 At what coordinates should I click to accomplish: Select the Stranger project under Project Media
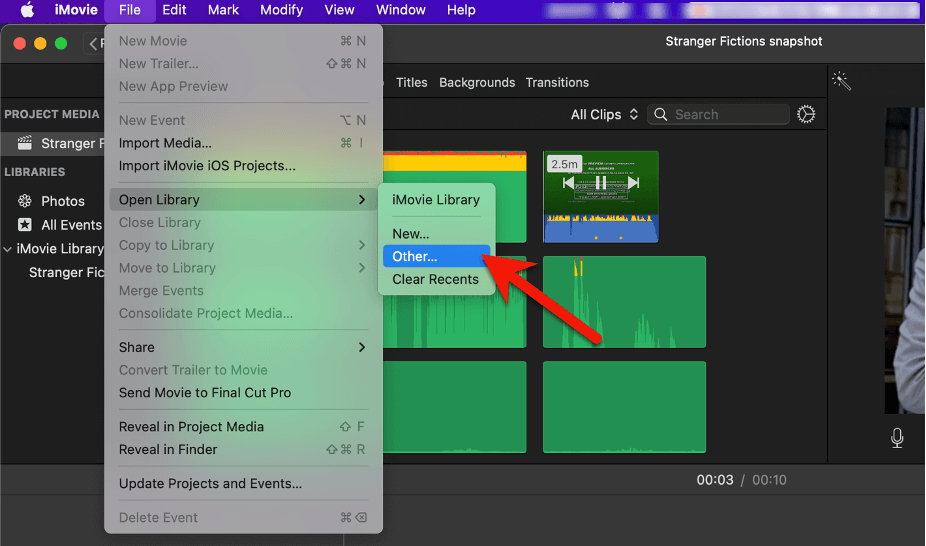53,143
